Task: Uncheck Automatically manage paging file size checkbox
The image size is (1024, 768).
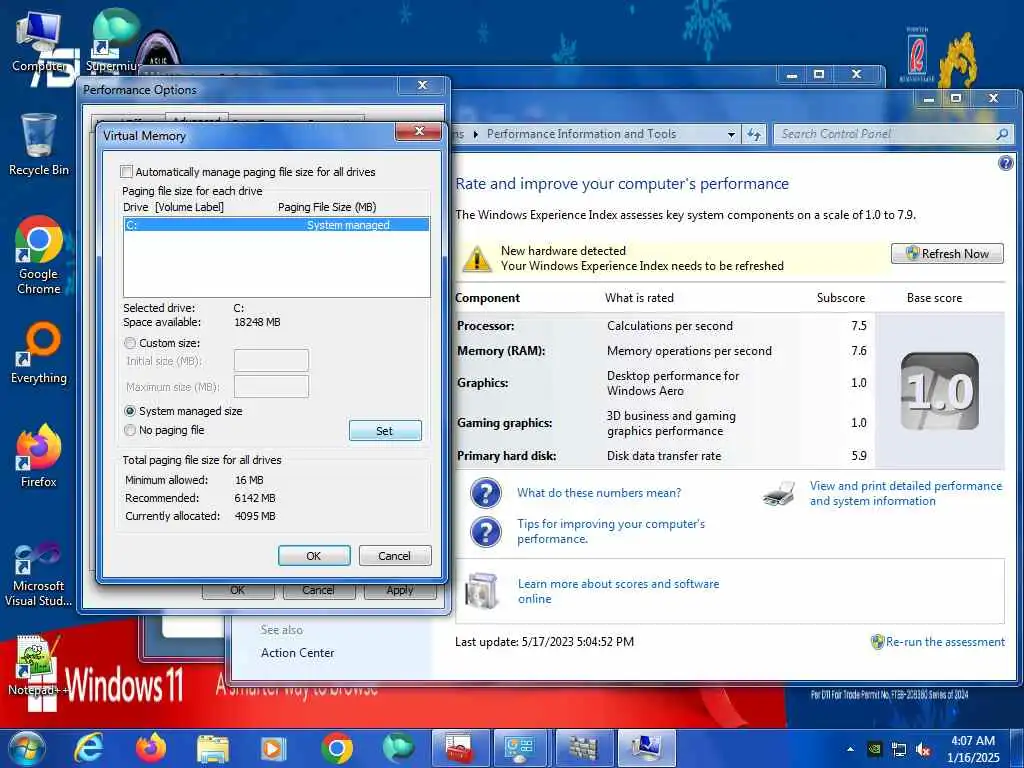Action: pyautogui.click(x=126, y=172)
